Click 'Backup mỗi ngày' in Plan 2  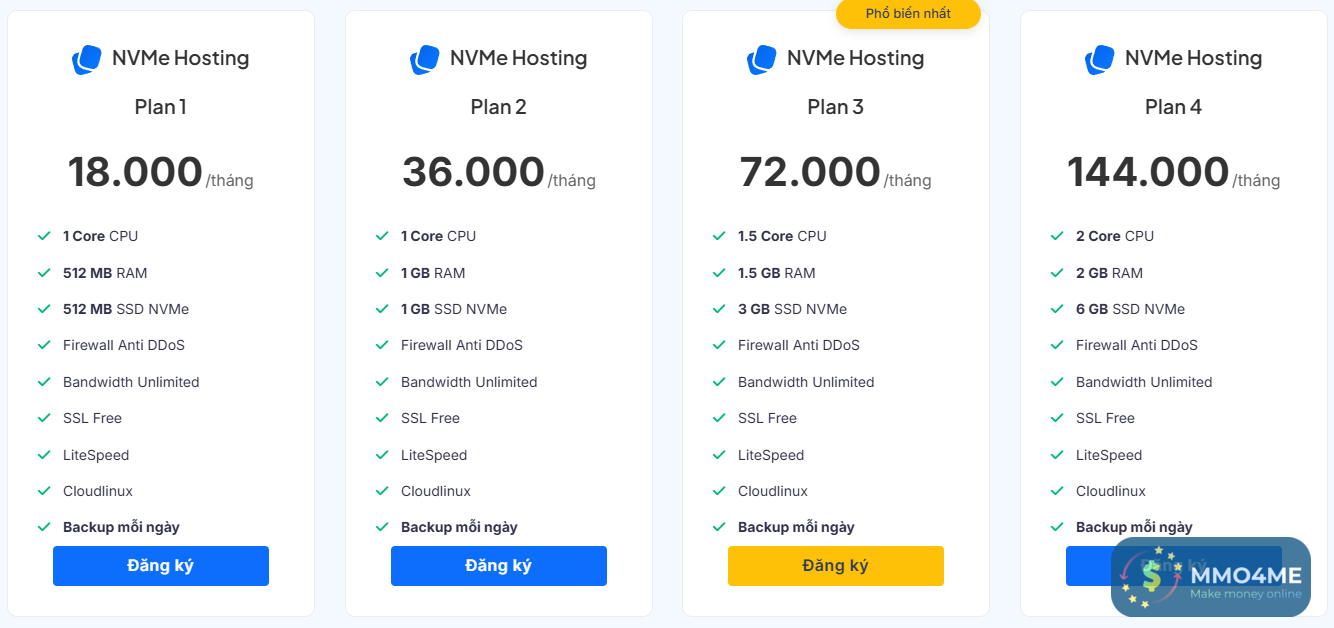pyautogui.click(x=459, y=527)
